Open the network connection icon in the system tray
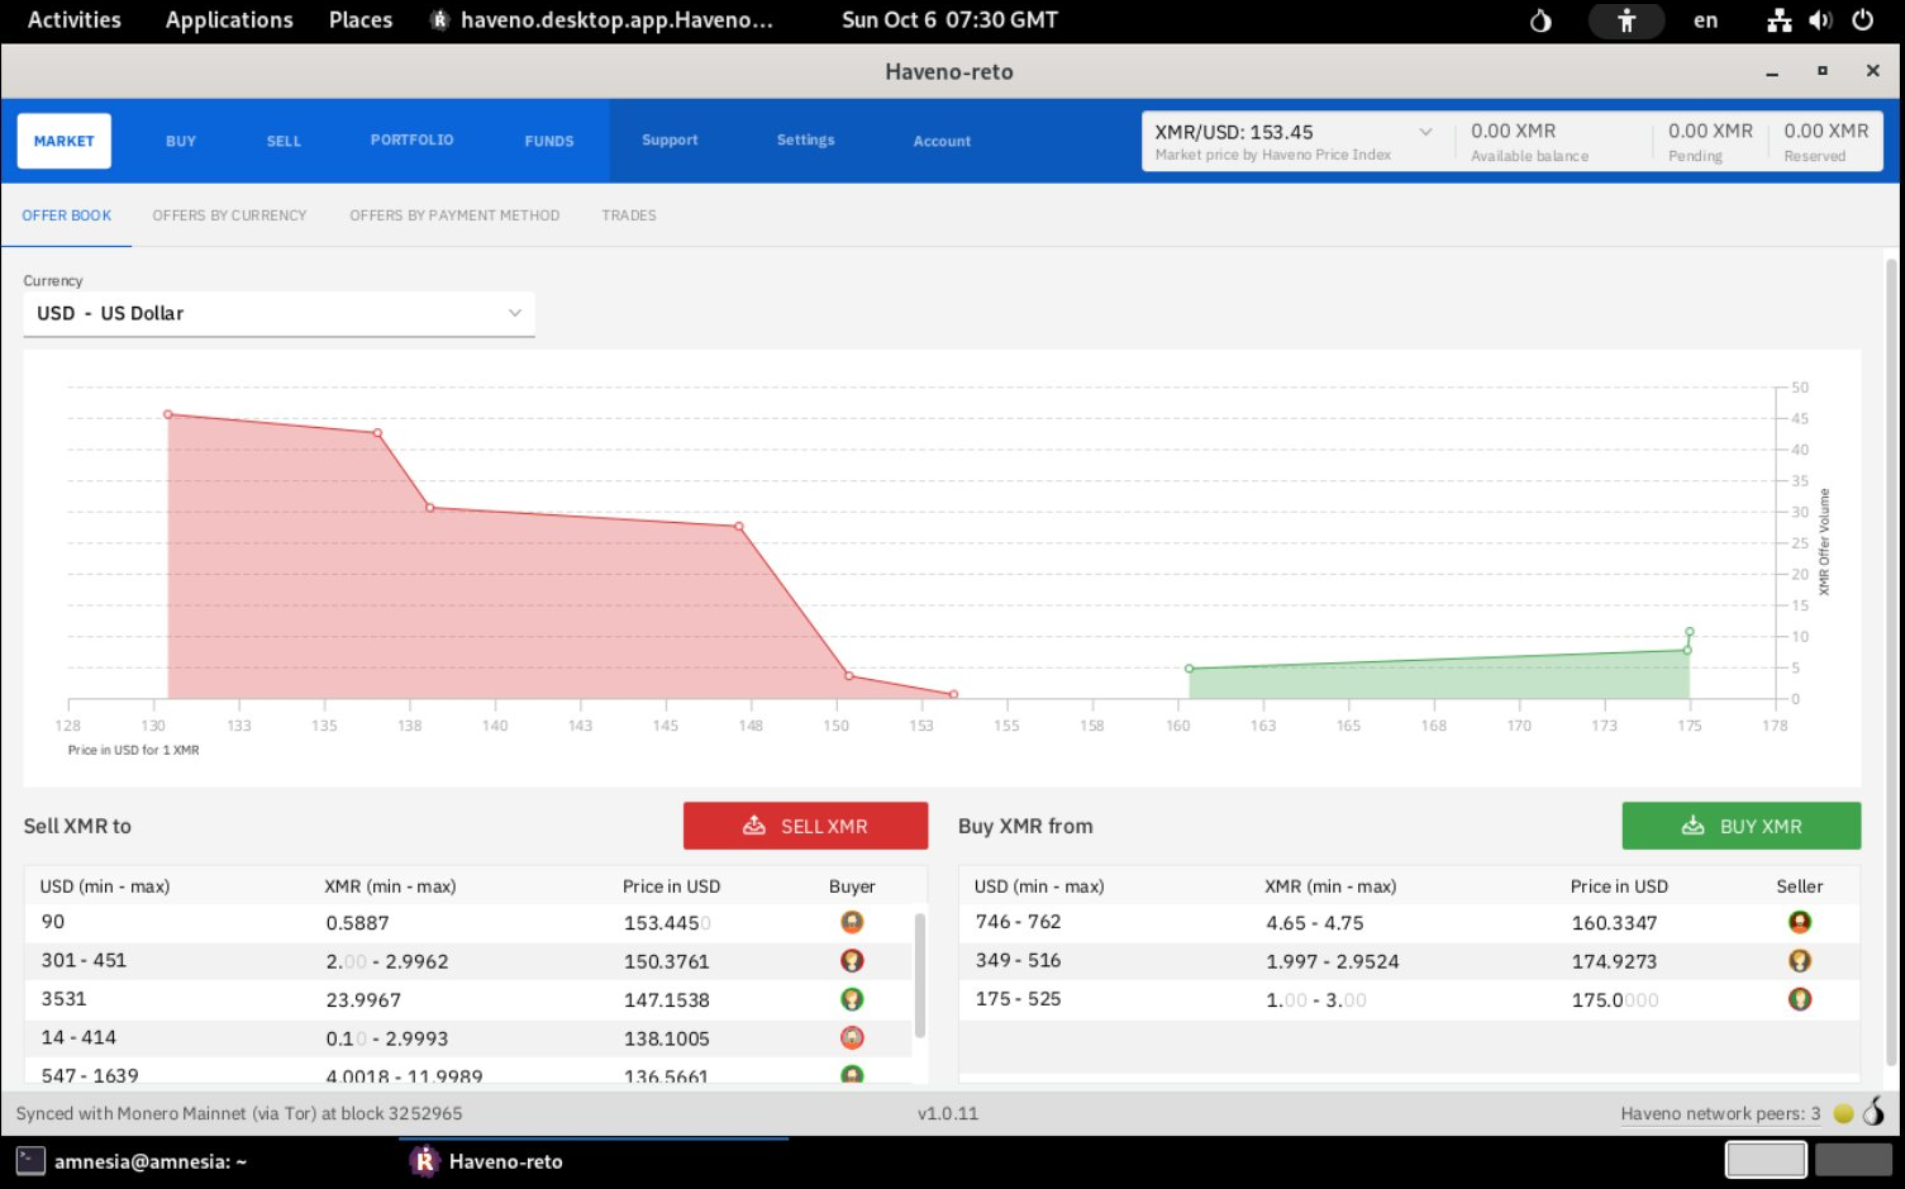 click(1778, 20)
